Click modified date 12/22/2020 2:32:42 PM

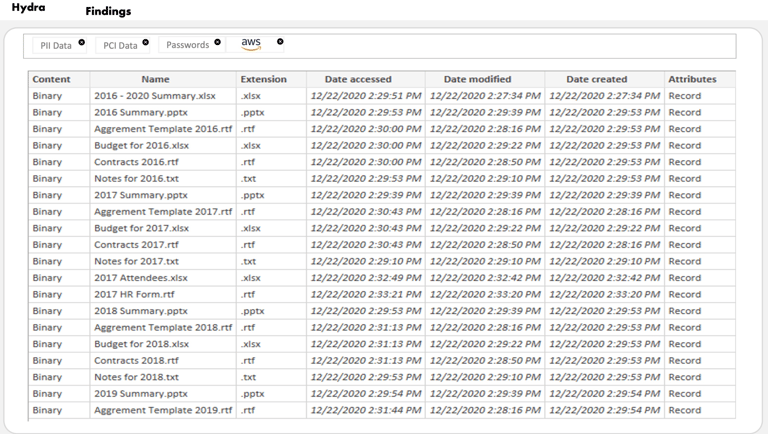(485, 278)
